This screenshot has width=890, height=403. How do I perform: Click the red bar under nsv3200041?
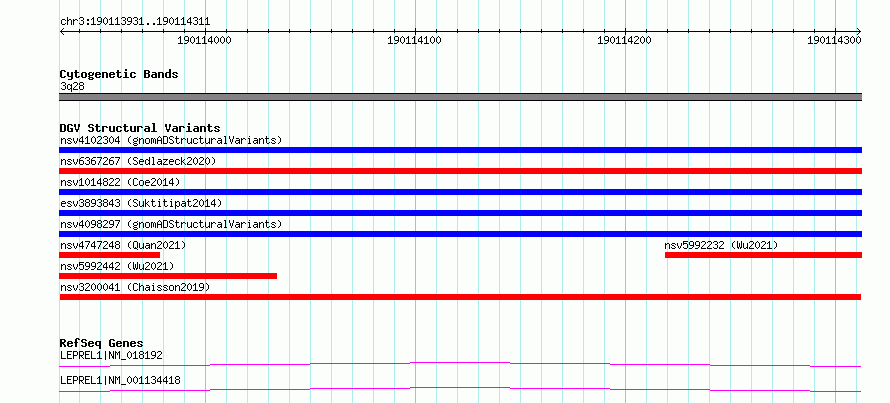click(460, 297)
